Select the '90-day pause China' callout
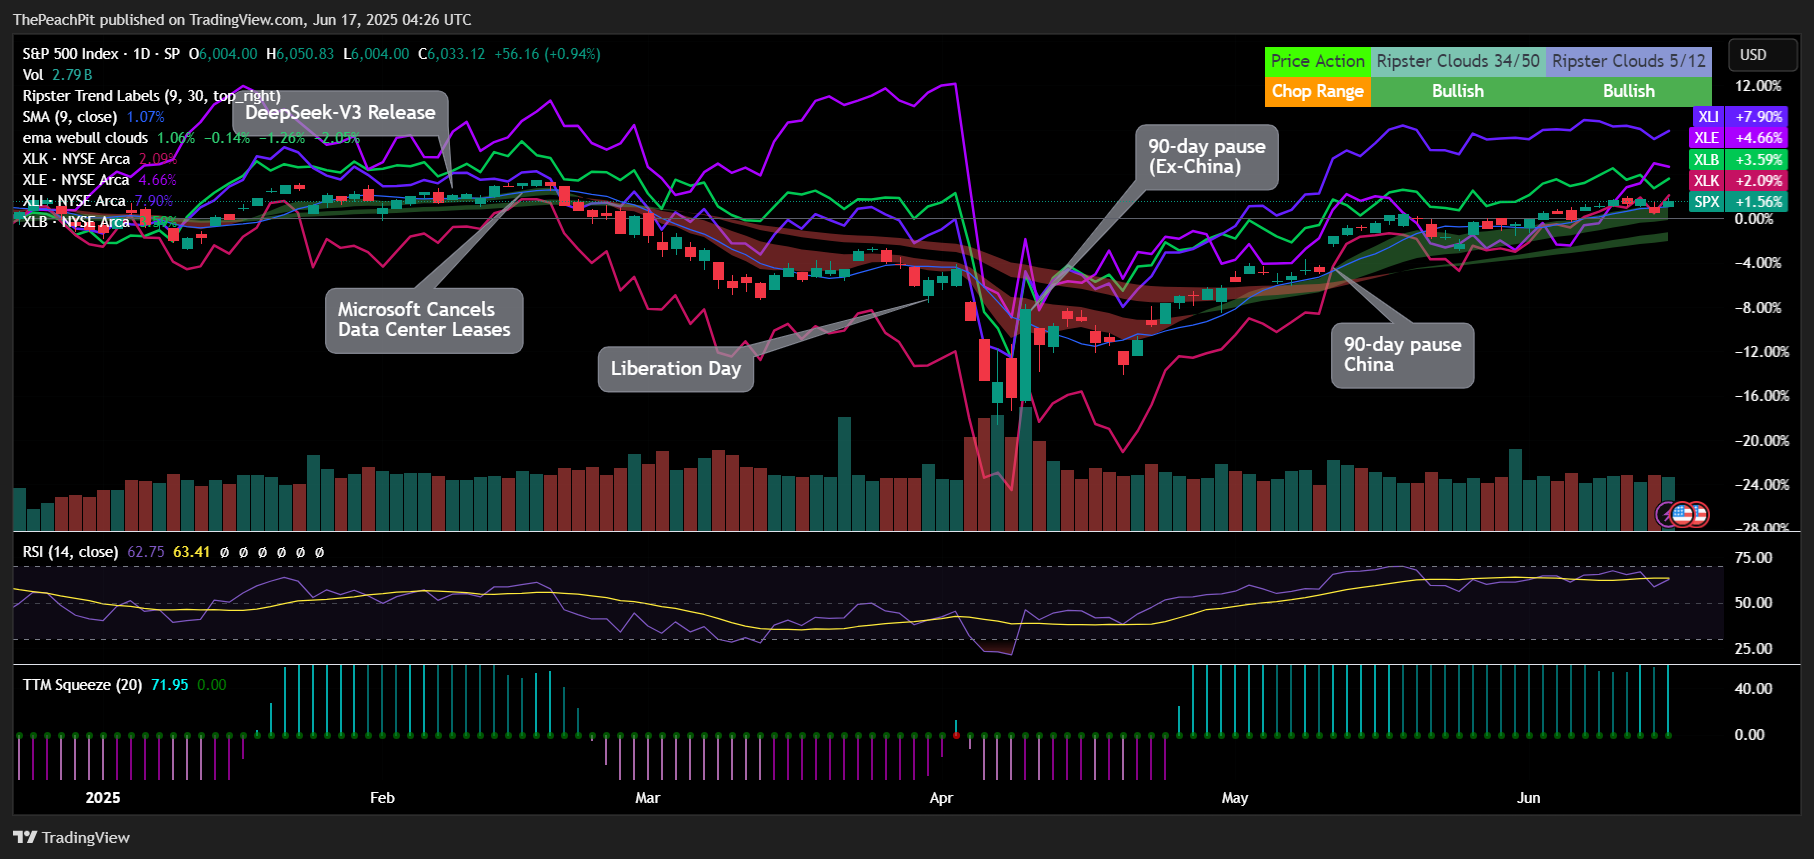Screen dimensions: 1814x859 click(x=1402, y=355)
